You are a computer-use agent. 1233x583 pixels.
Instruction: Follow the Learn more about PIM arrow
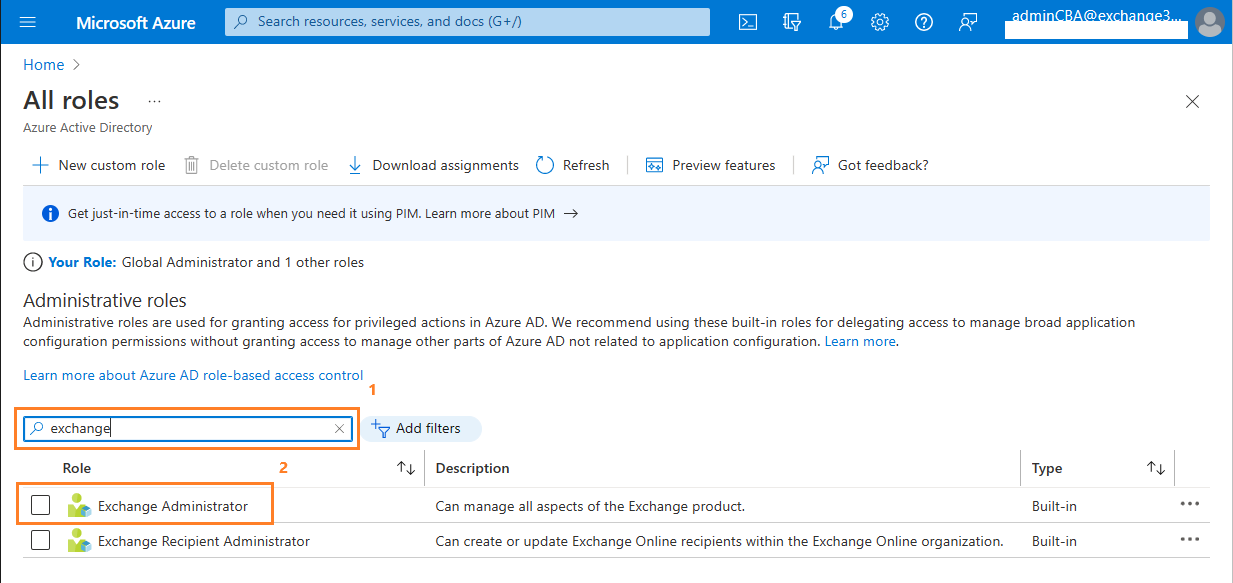(x=571, y=213)
